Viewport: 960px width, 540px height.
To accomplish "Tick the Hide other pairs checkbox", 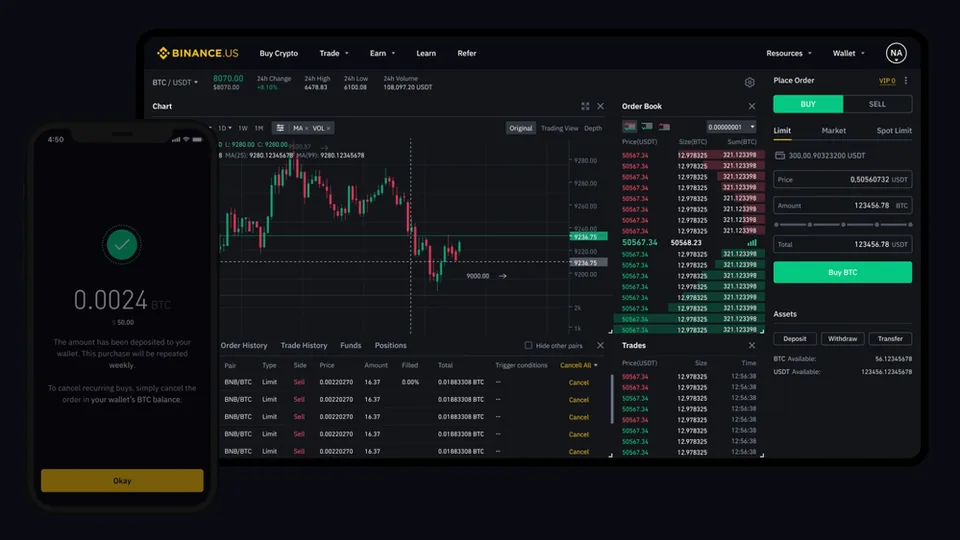I will click(x=528, y=345).
